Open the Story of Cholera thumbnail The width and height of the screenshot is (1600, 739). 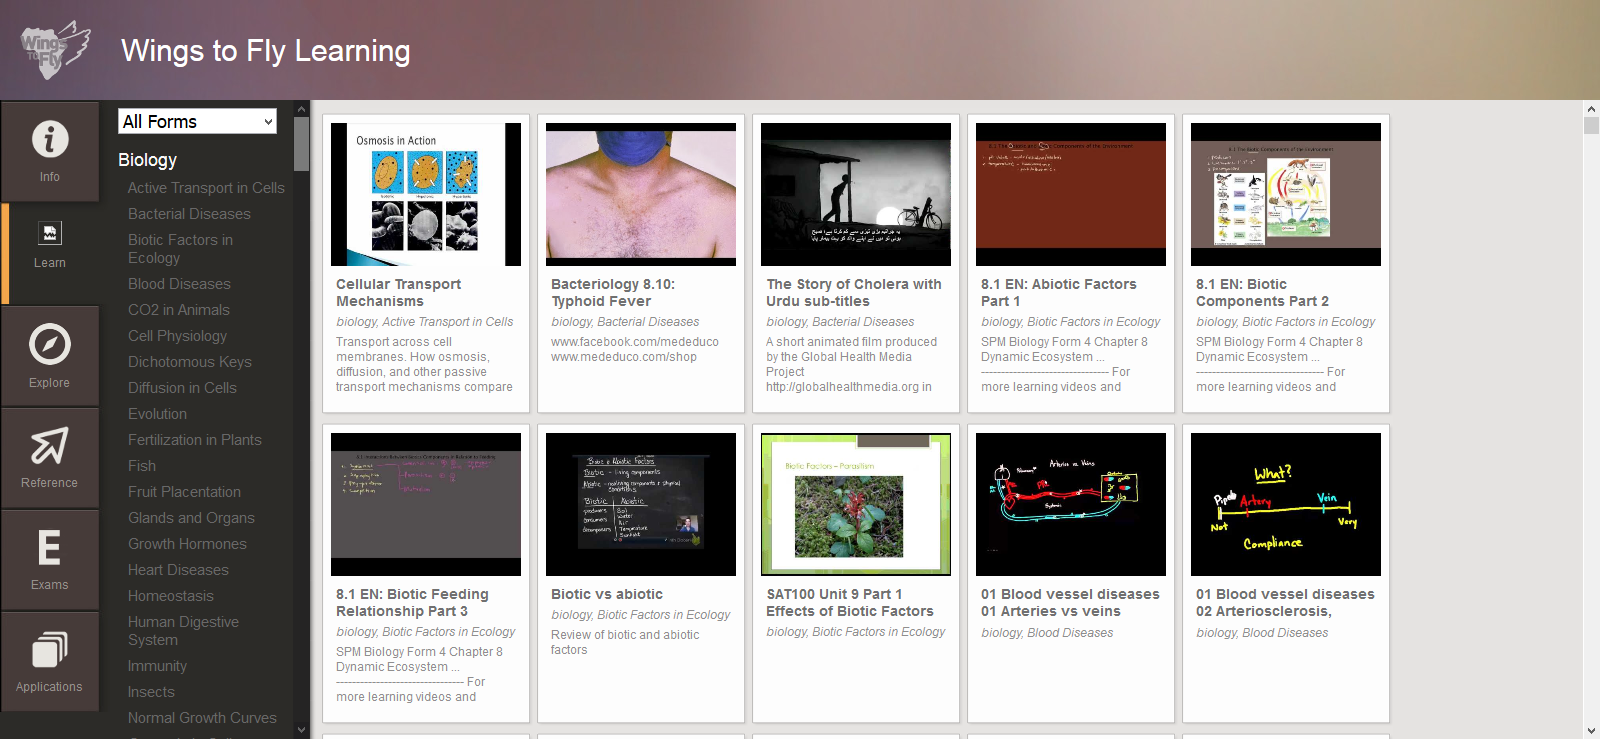tap(856, 194)
